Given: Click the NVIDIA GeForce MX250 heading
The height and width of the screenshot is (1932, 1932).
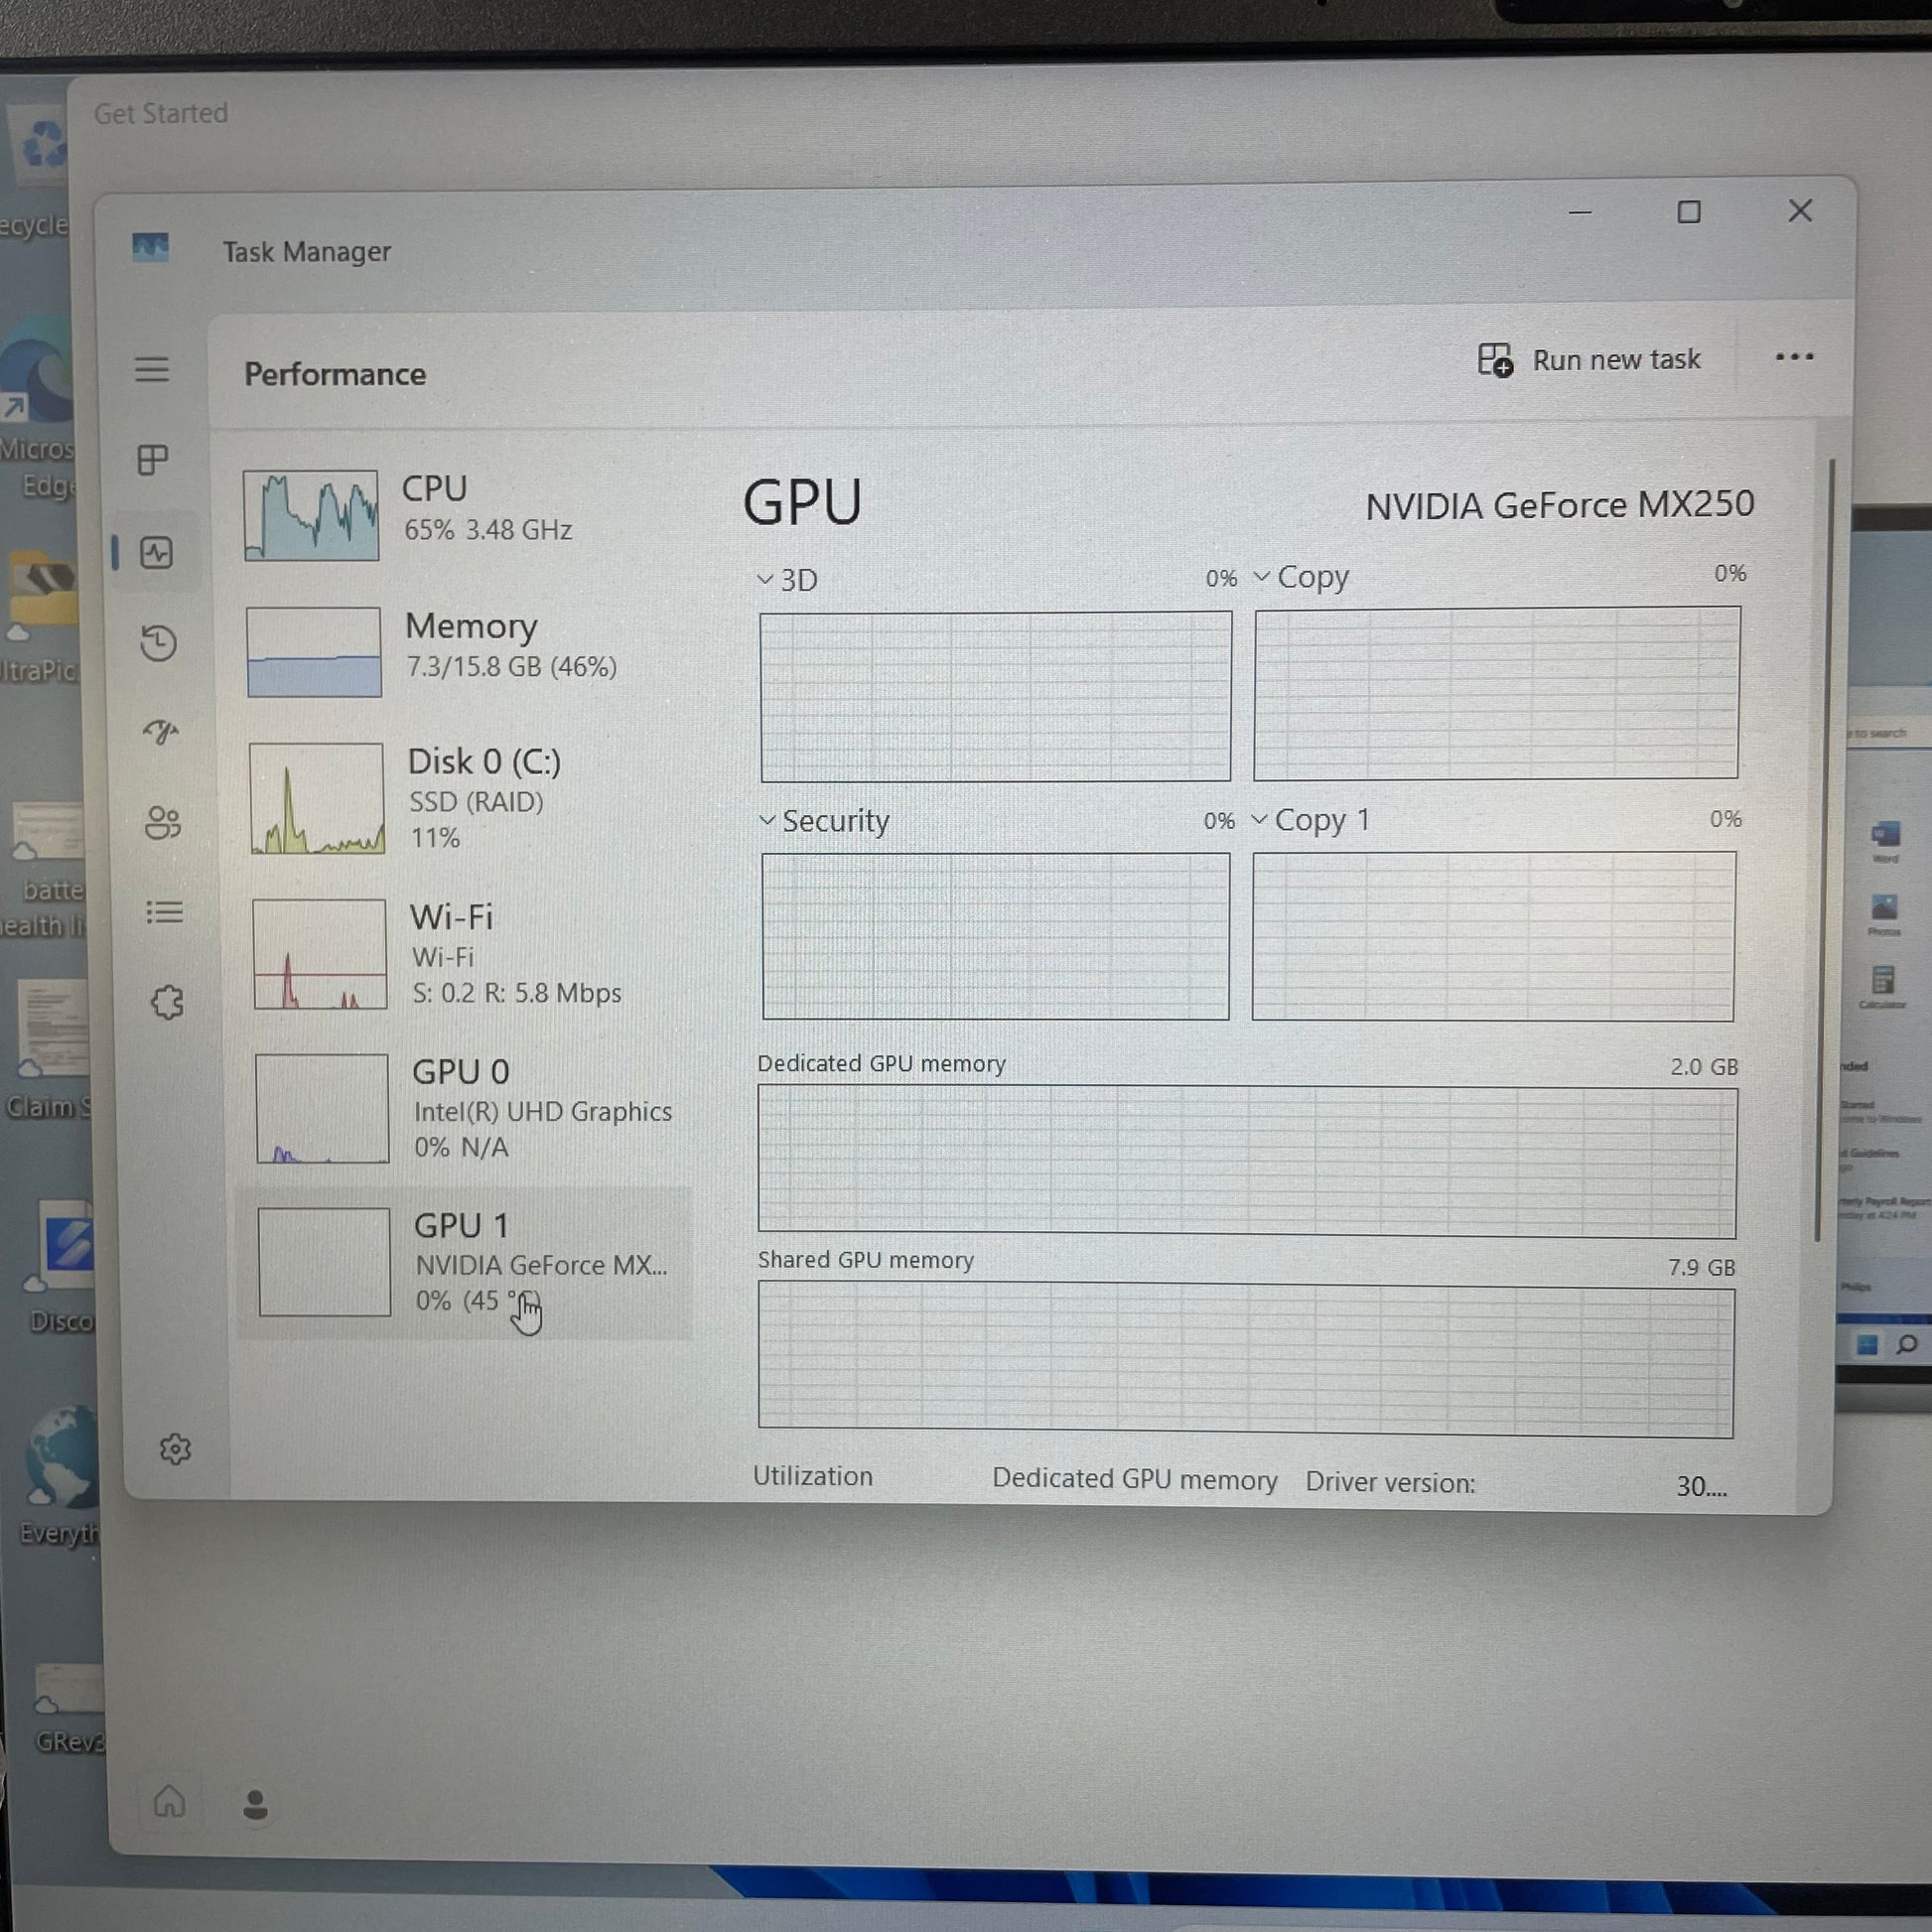Looking at the screenshot, I should pos(1560,505).
